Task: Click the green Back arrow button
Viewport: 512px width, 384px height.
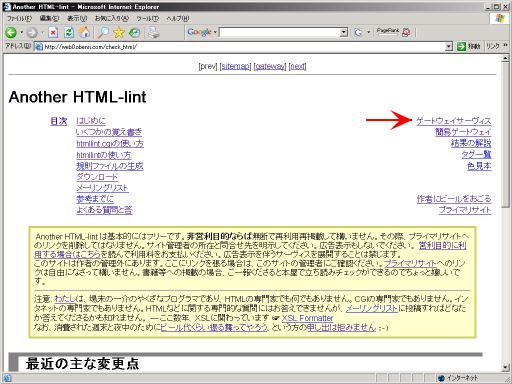Action: 11,32
